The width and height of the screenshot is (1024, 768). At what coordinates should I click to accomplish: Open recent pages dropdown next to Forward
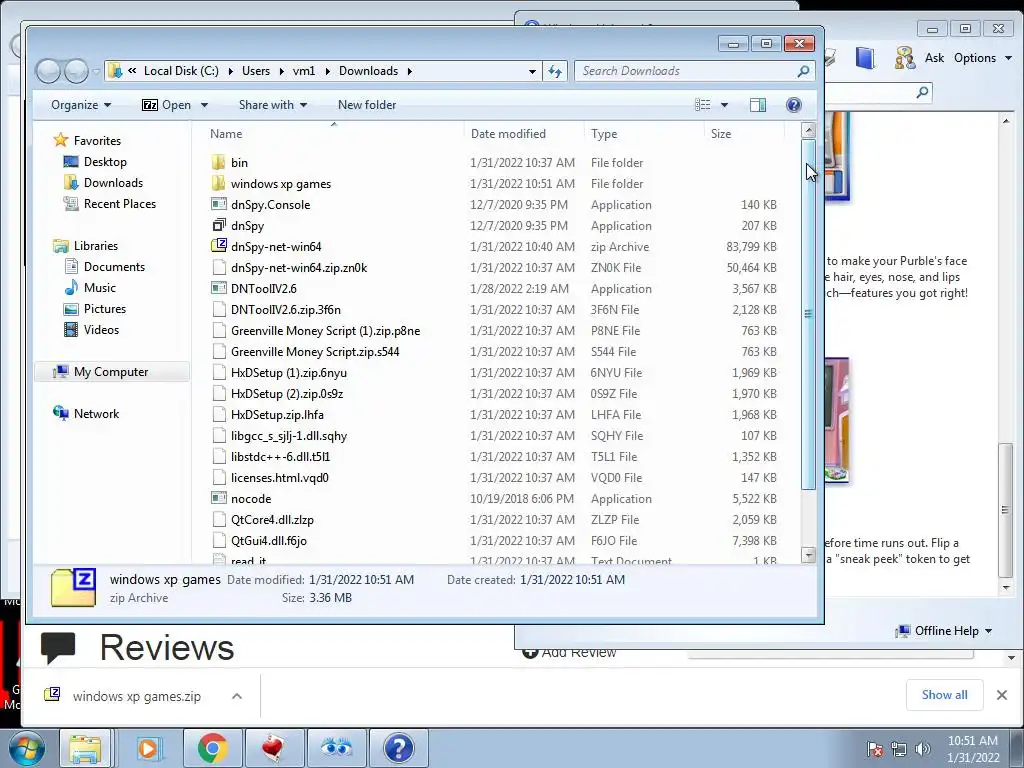click(x=96, y=71)
